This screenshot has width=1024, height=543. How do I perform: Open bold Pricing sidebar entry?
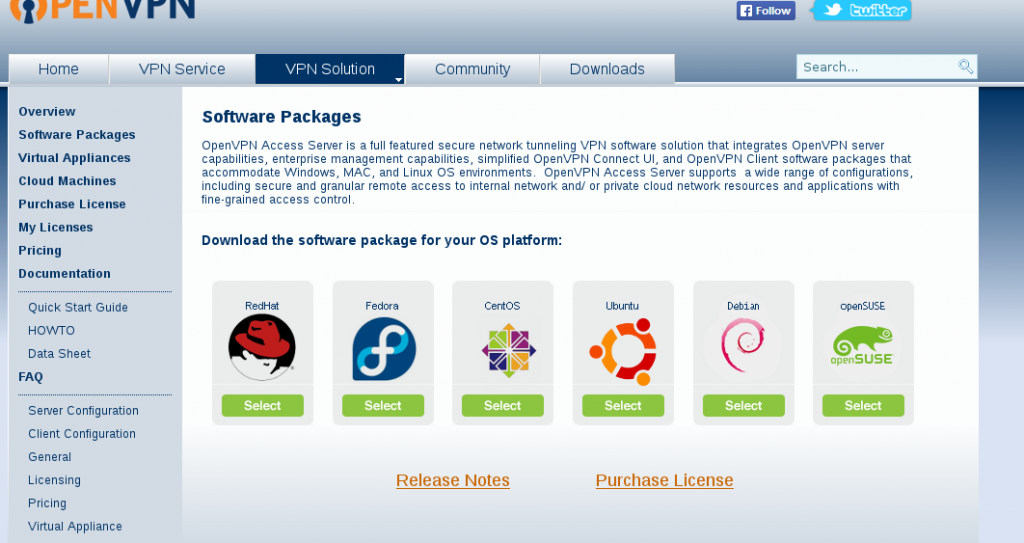click(x=40, y=251)
